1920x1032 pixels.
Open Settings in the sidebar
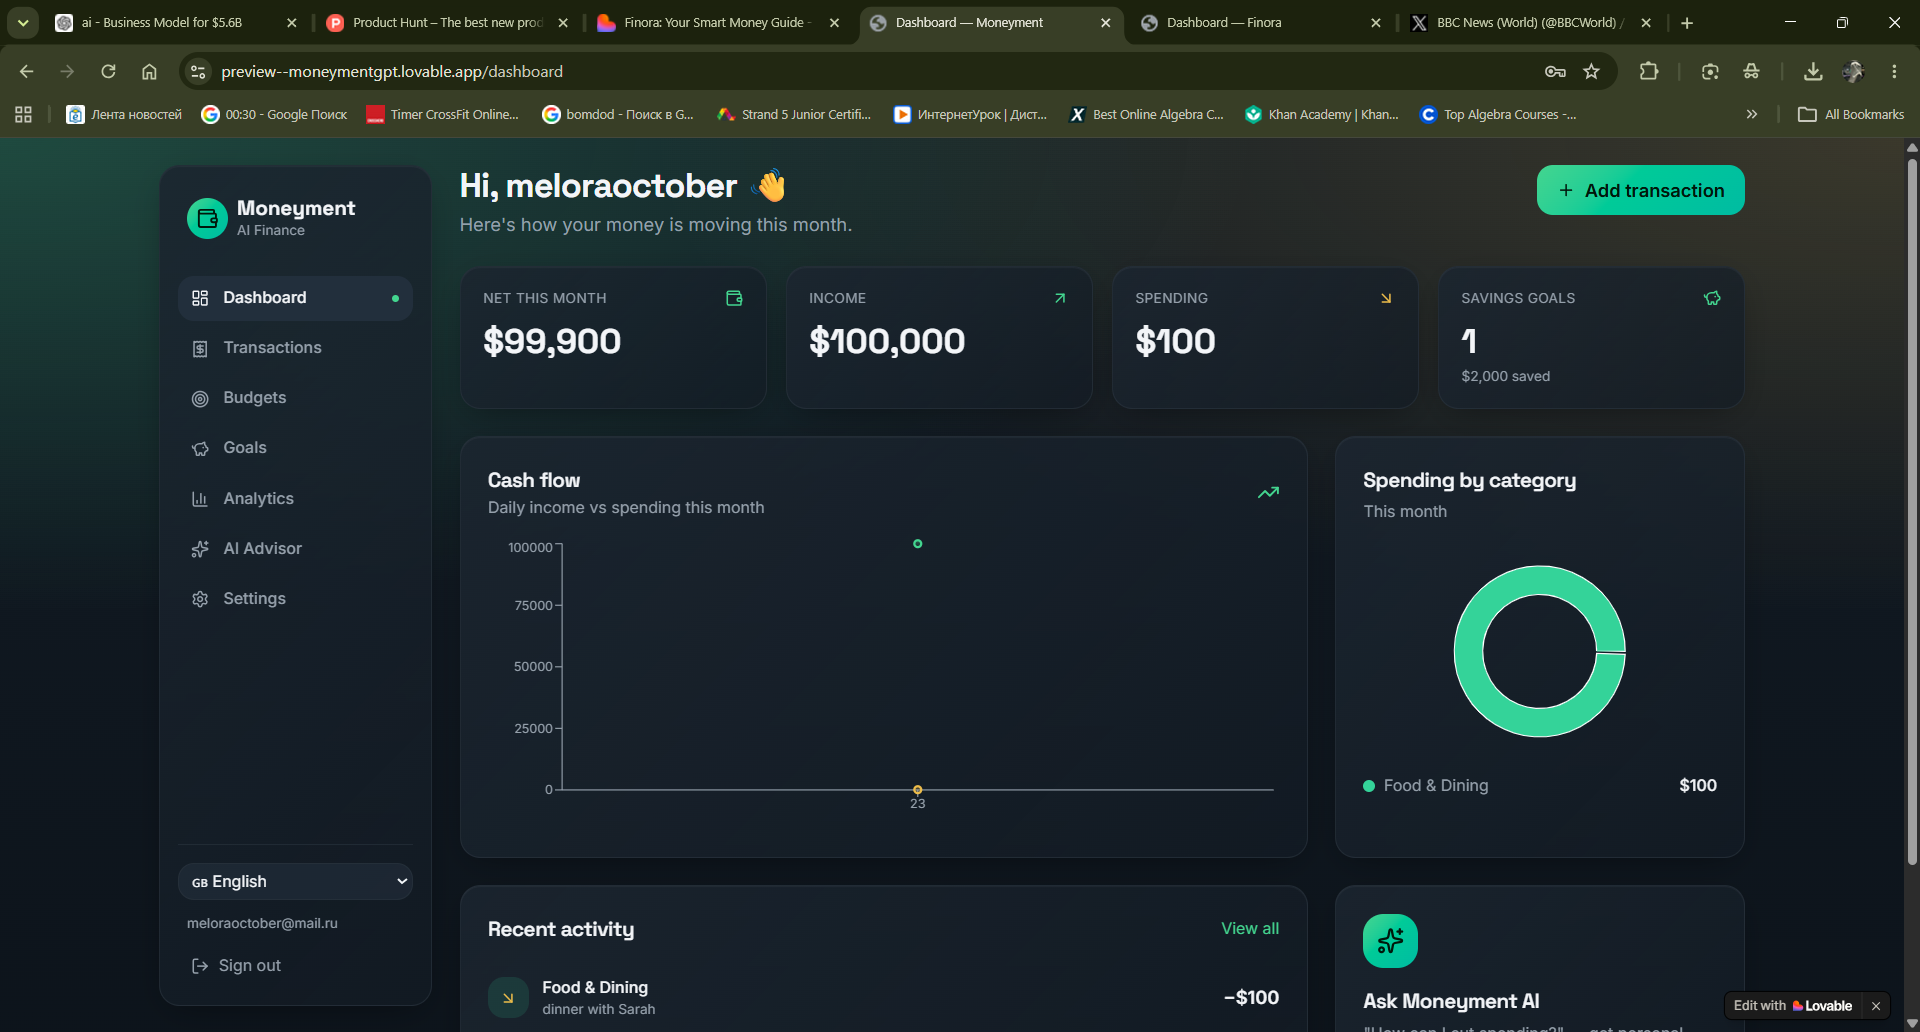(295, 598)
